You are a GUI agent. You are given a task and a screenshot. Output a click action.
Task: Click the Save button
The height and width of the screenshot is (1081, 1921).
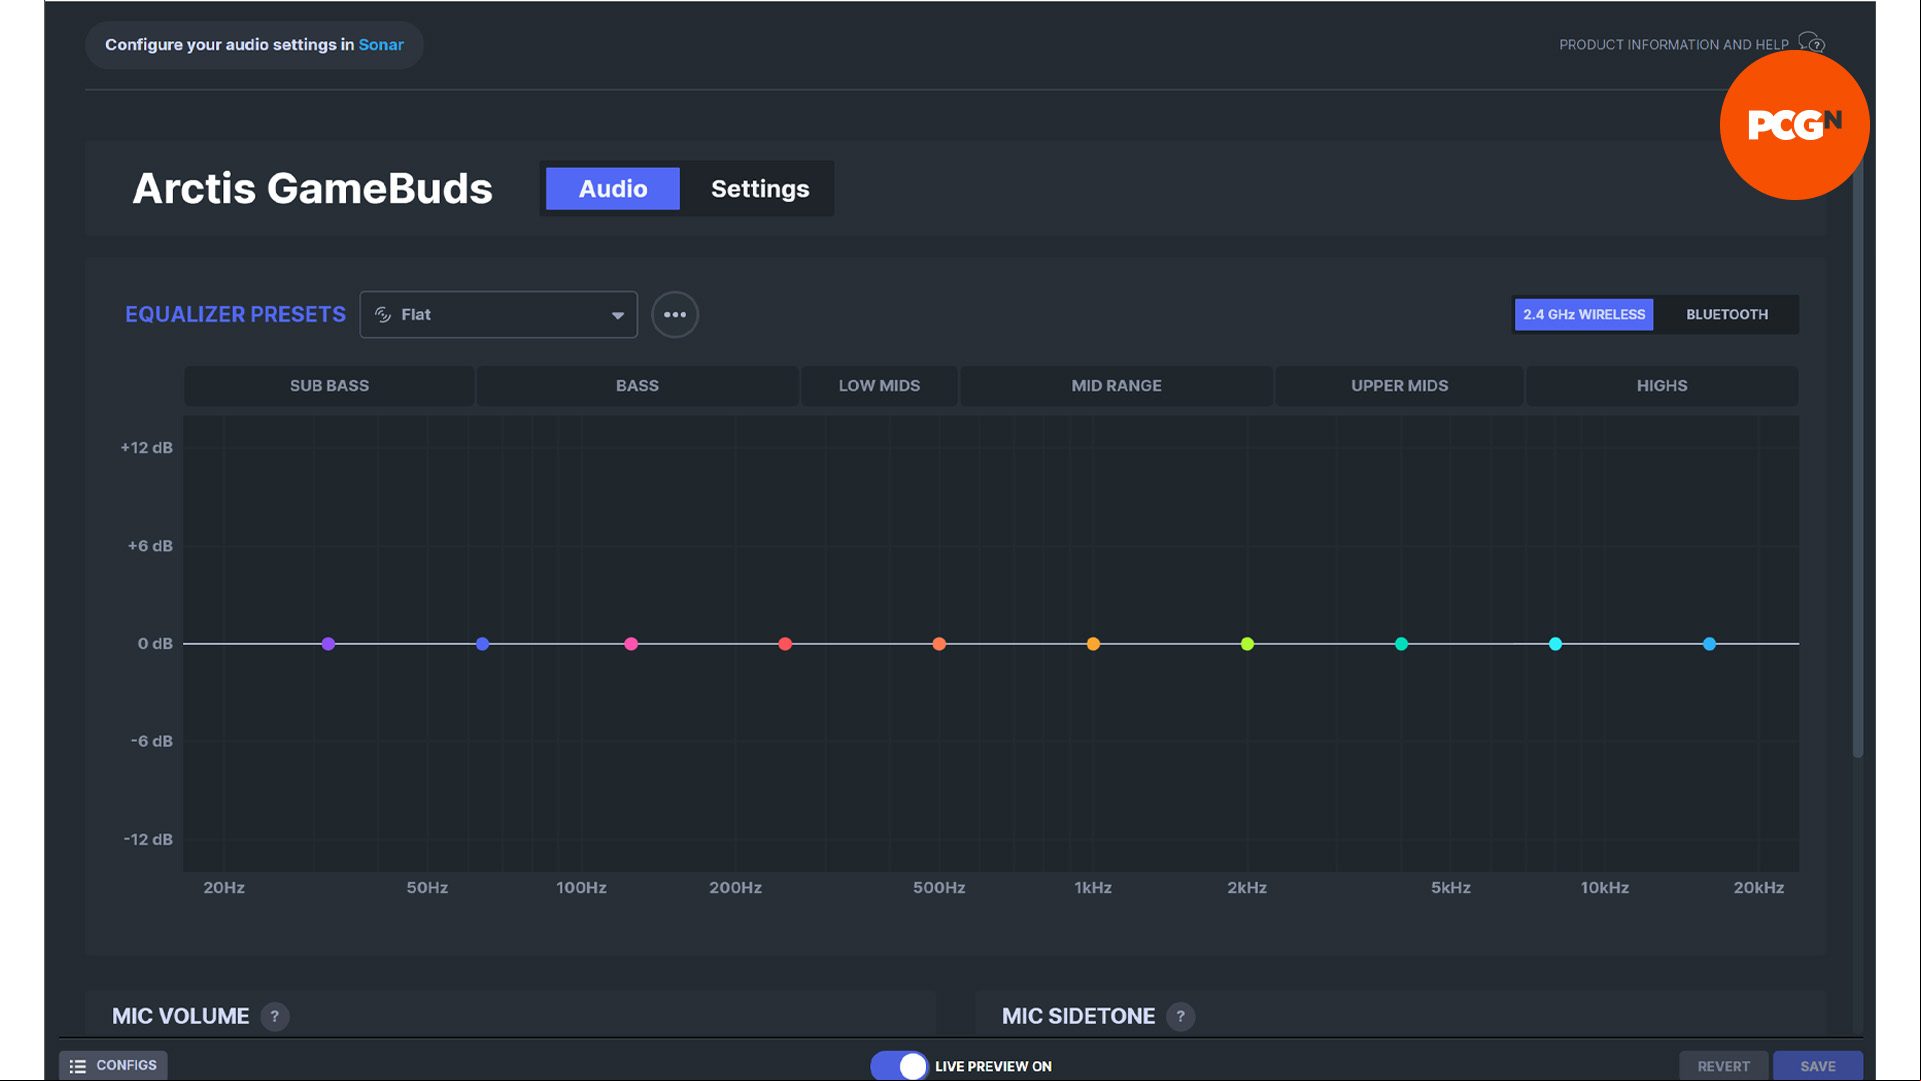click(x=1817, y=1066)
